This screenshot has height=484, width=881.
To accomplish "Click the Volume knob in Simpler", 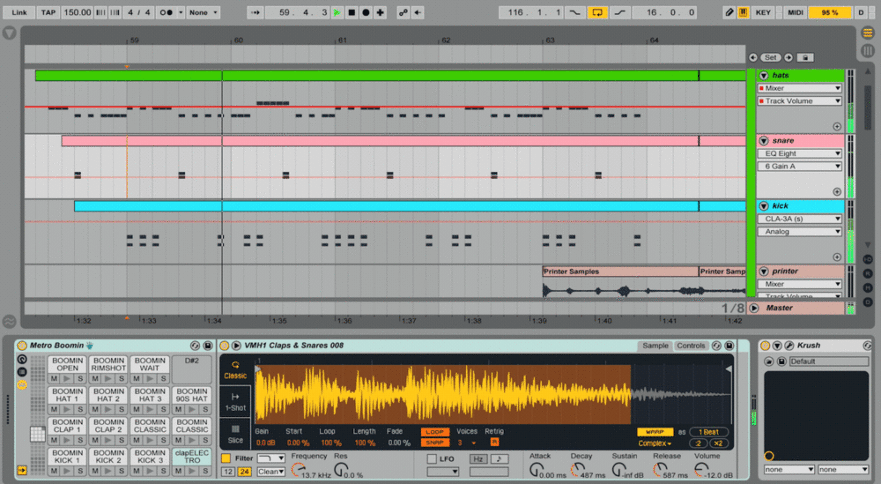I will tap(701, 469).
